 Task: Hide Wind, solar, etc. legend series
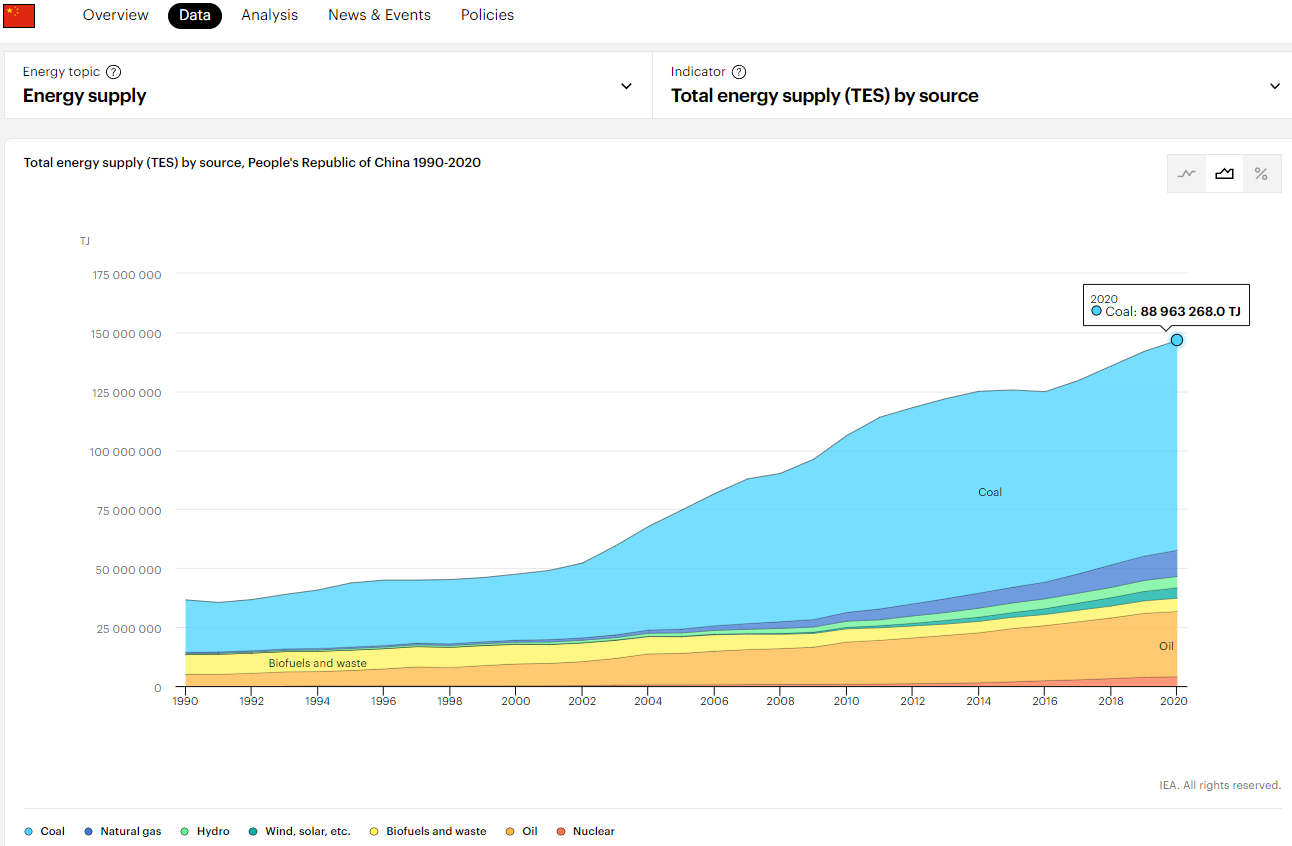click(299, 831)
